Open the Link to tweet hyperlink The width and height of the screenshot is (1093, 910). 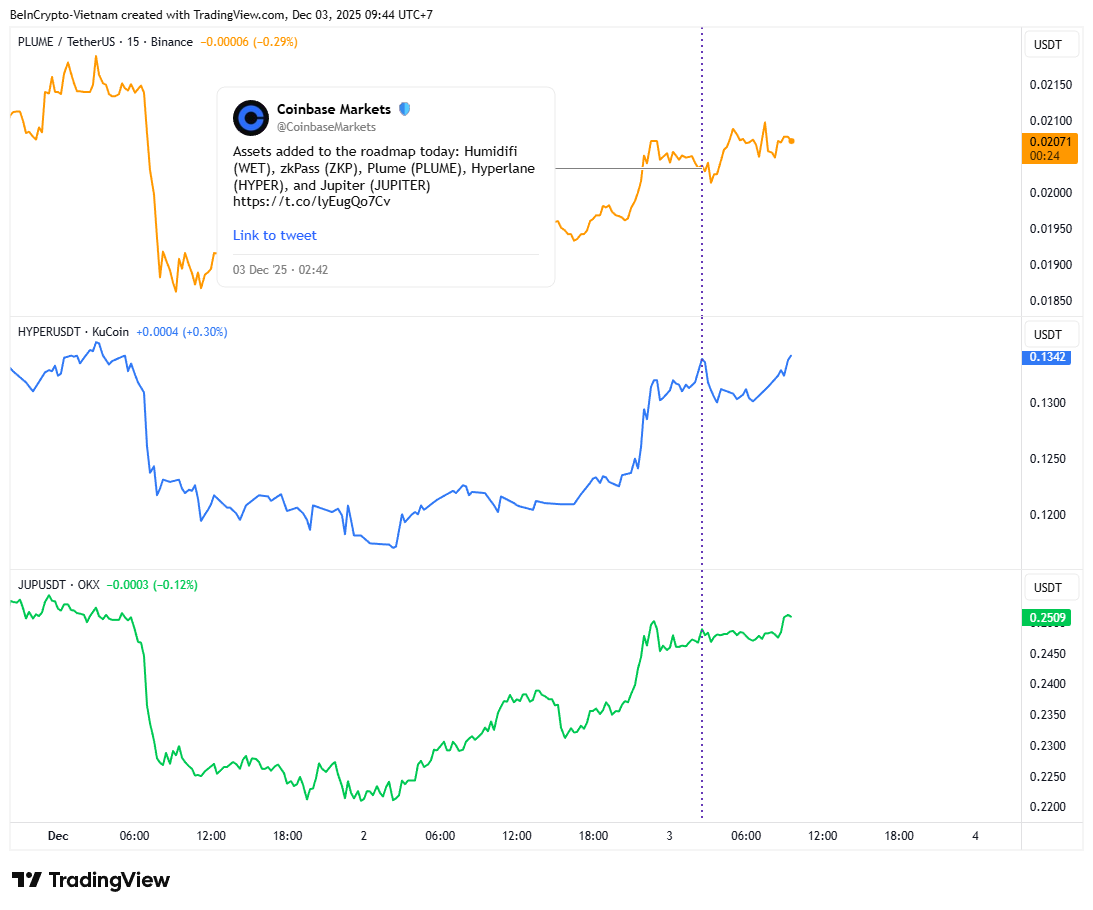point(274,235)
